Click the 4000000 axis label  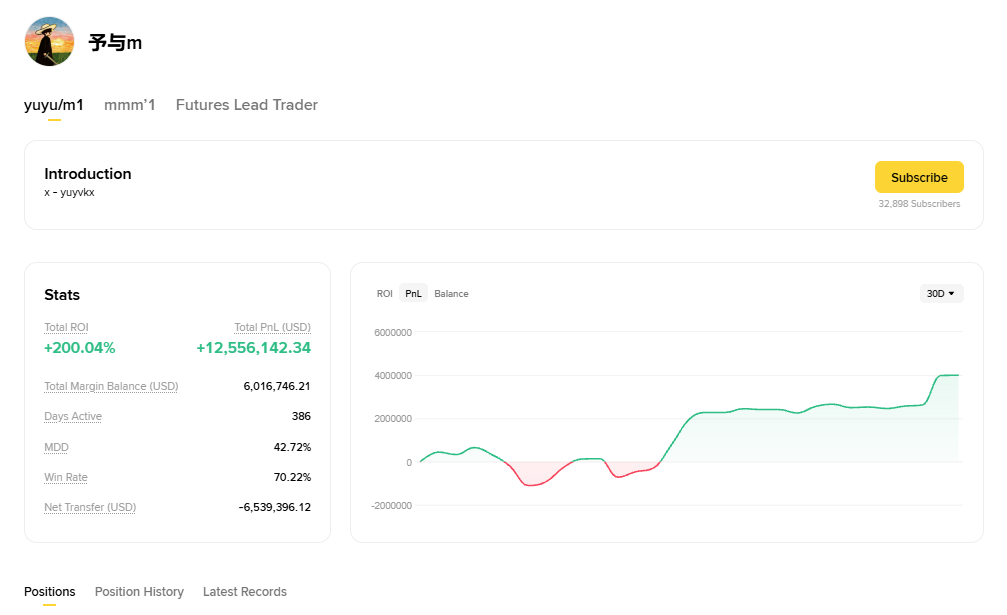click(392, 376)
